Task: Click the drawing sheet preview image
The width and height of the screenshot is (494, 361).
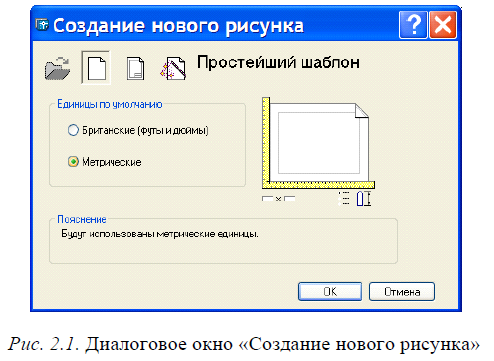Action: click(x=318, y=143)
